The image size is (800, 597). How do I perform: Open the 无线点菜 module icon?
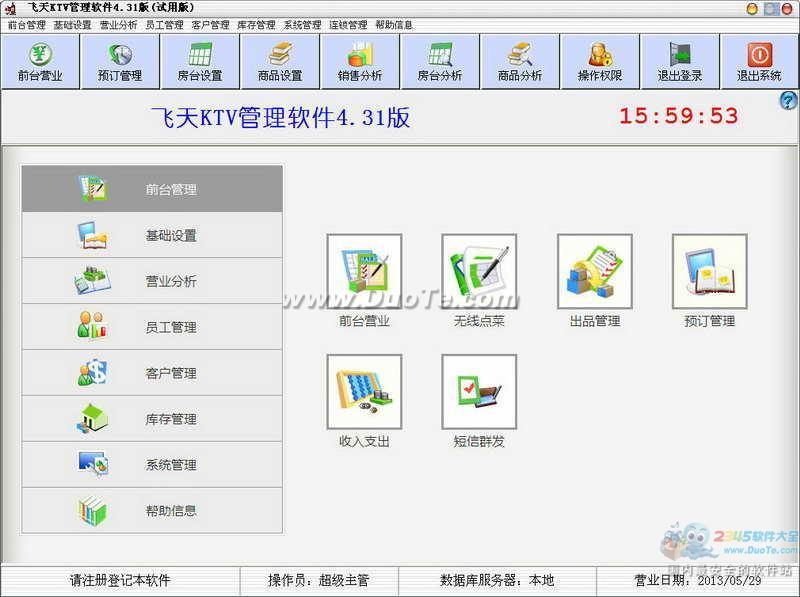(479, 271)
